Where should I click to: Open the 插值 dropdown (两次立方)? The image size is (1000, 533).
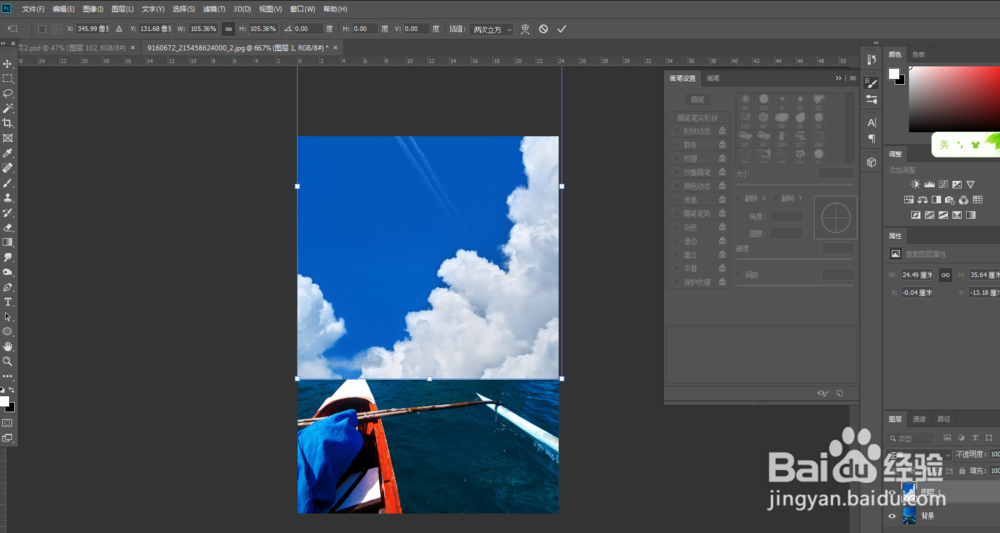tap(491, 29)
